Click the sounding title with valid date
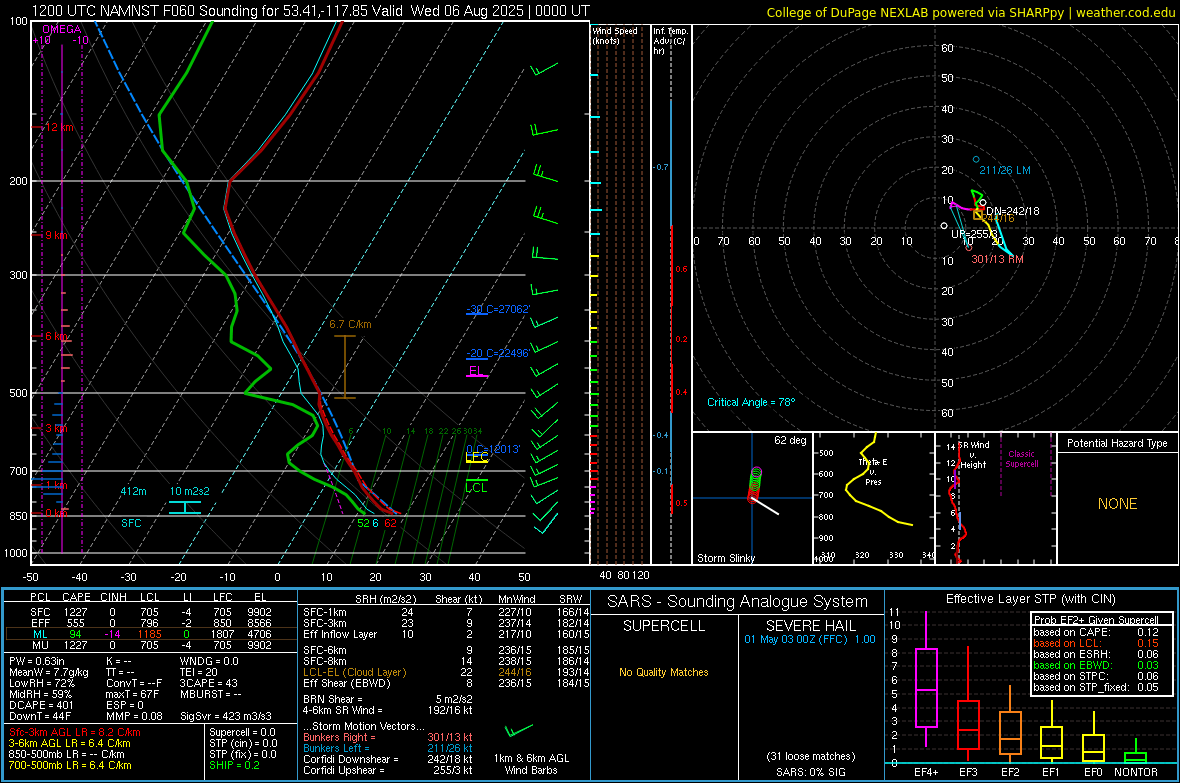The width and height of the screenshot is (1180, 783). [311, 11]
